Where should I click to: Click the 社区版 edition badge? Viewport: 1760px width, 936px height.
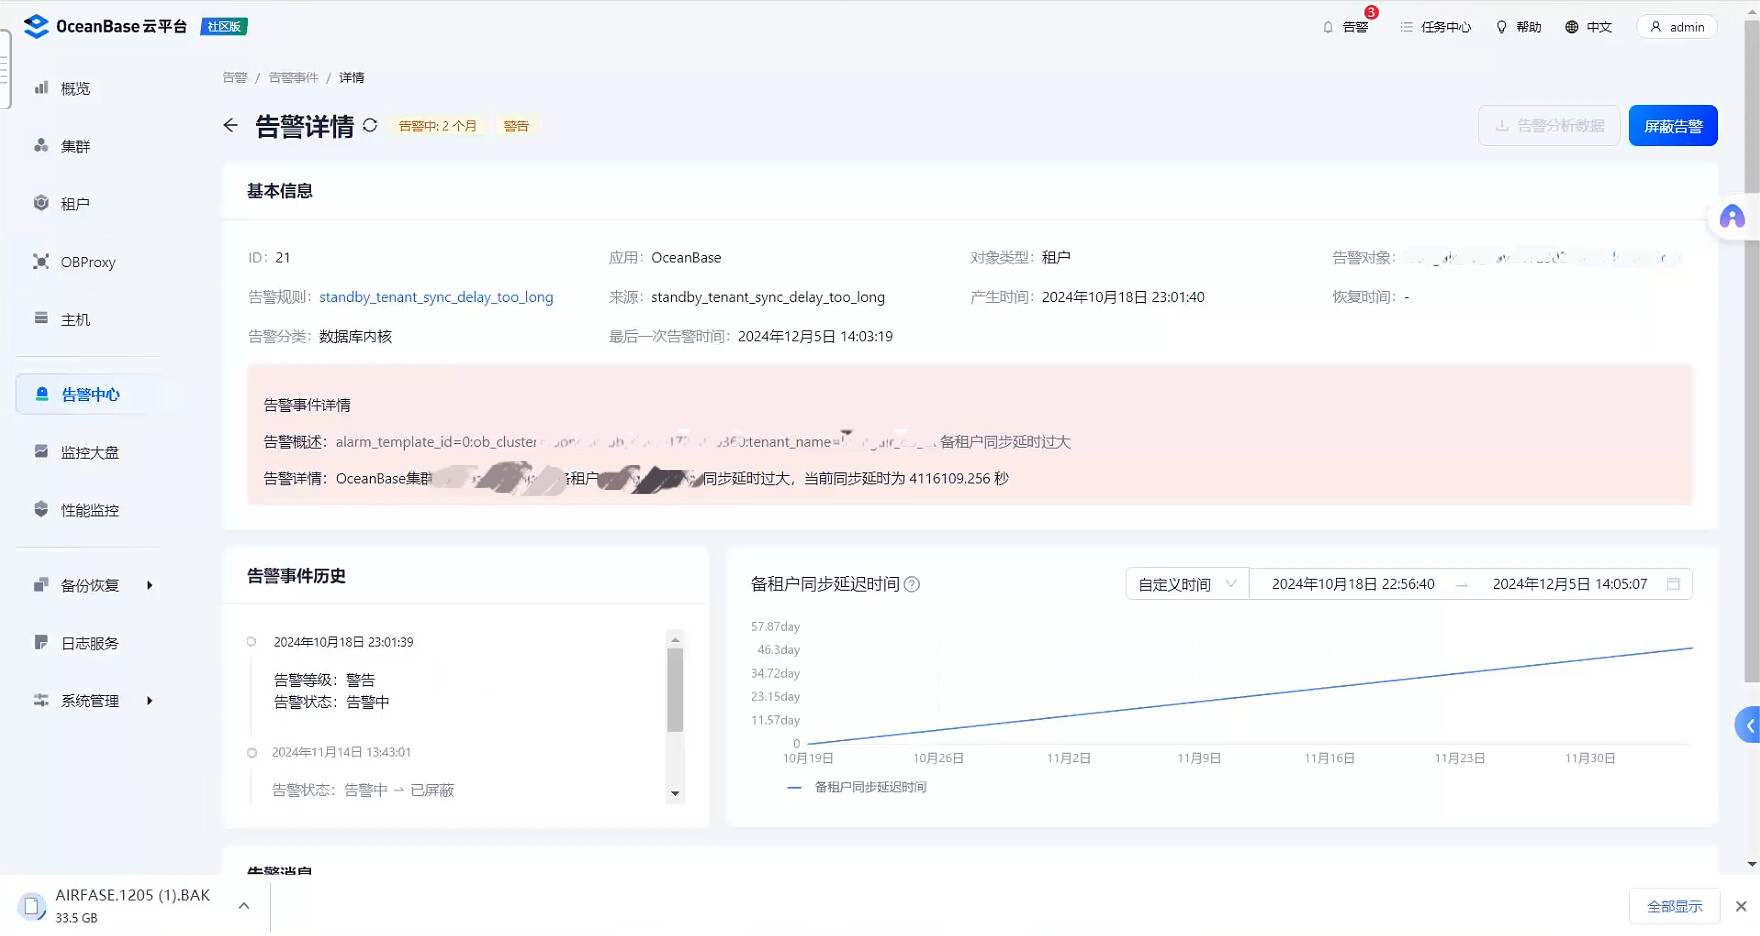(x=224, y=27)
